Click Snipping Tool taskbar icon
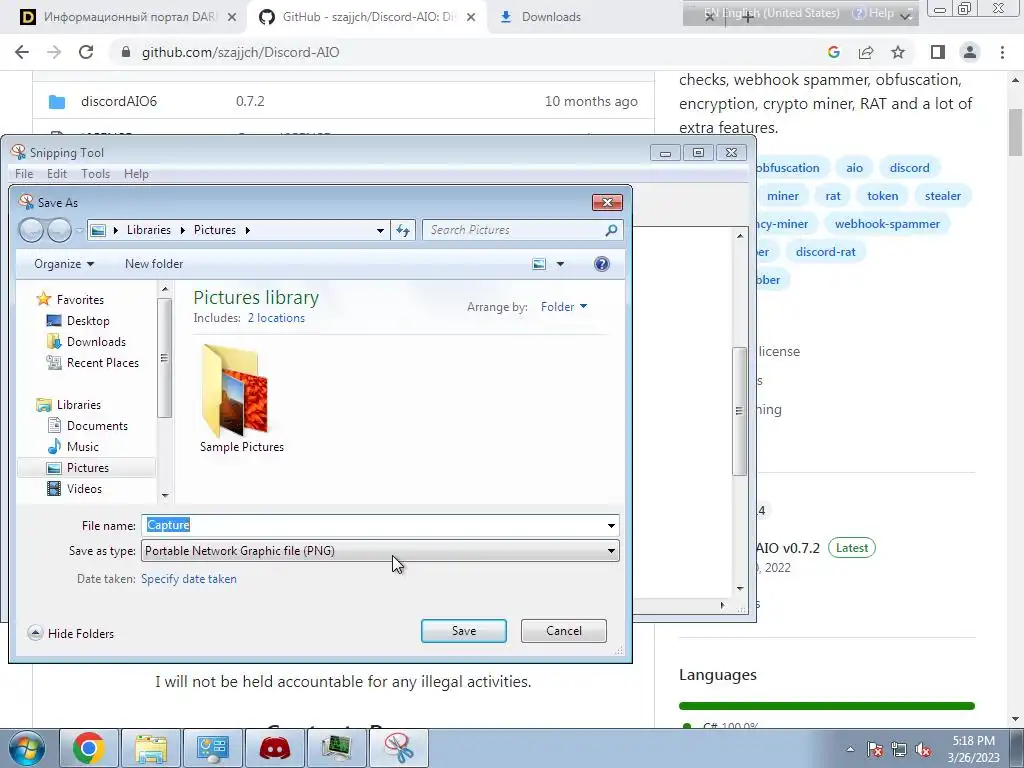Viewport: 1024px width, 768px height. (x=399, y=748)
